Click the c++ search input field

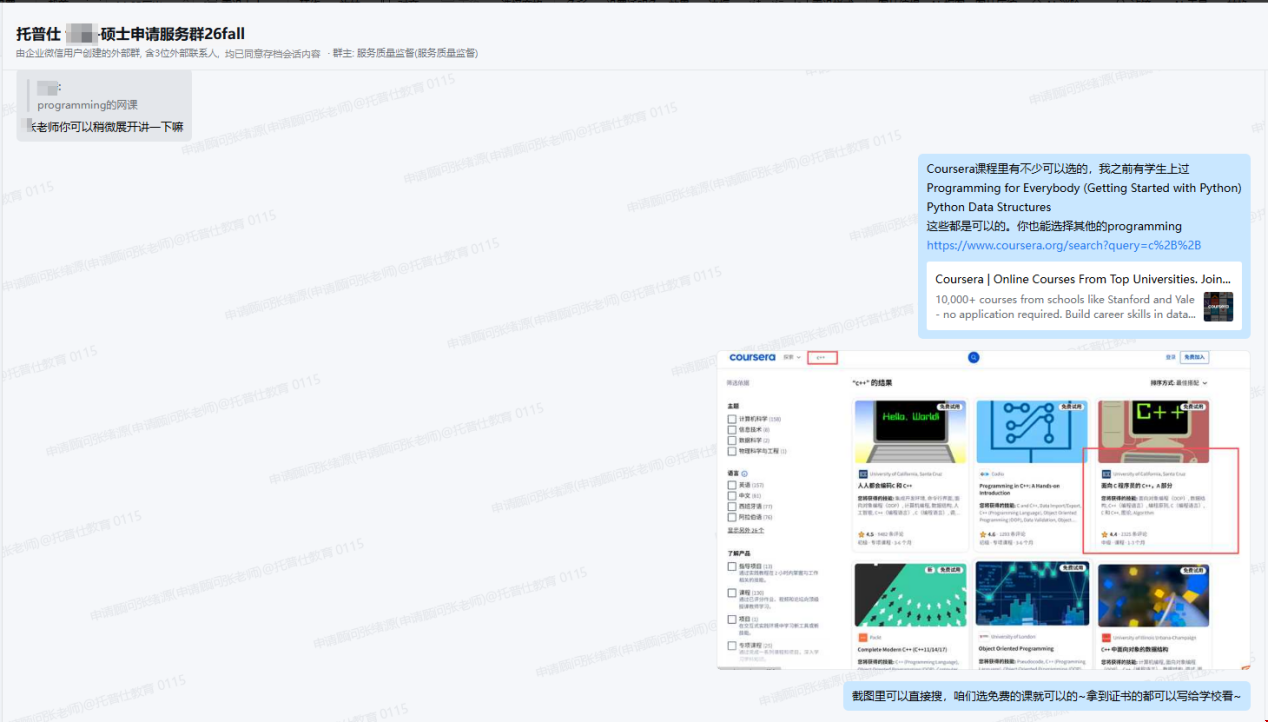pyautogui.click(x=823, y=357)
